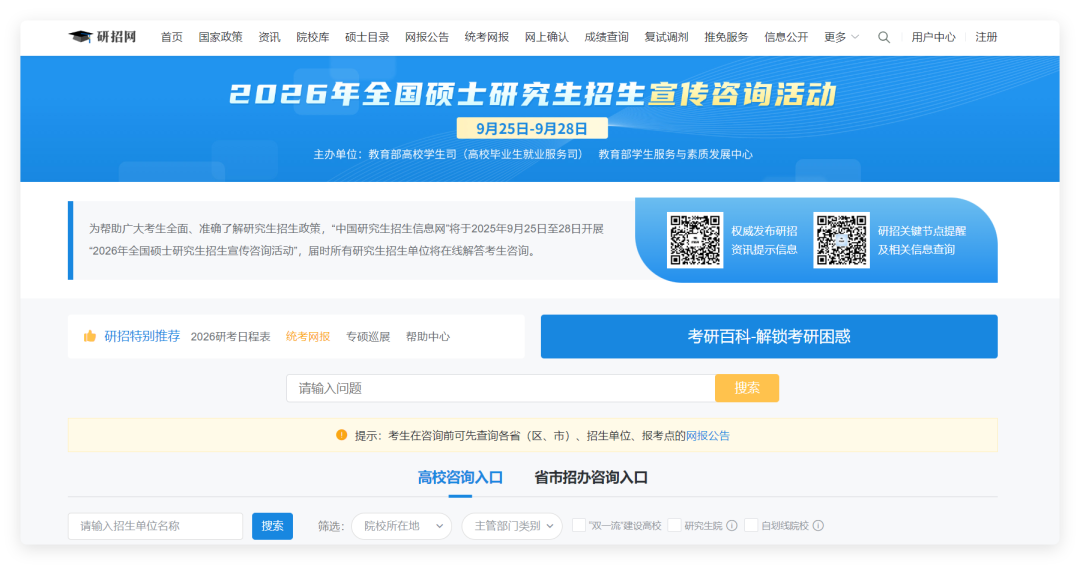Click the 考研百科-解锁考研困惑 button
1080x565 pixels.
769,336
